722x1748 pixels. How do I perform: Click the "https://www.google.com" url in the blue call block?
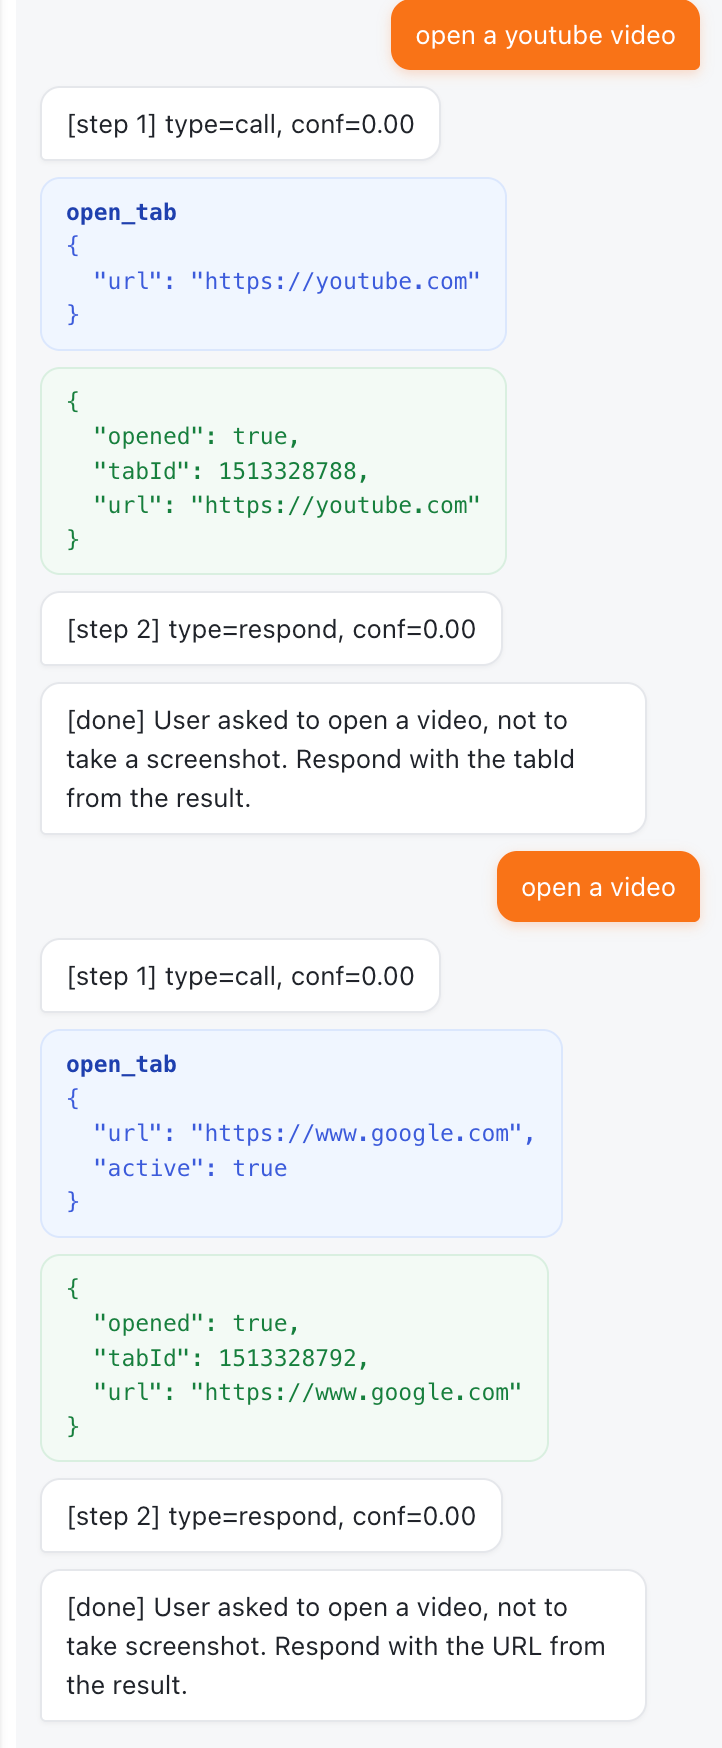click(x=357, y=1133)
